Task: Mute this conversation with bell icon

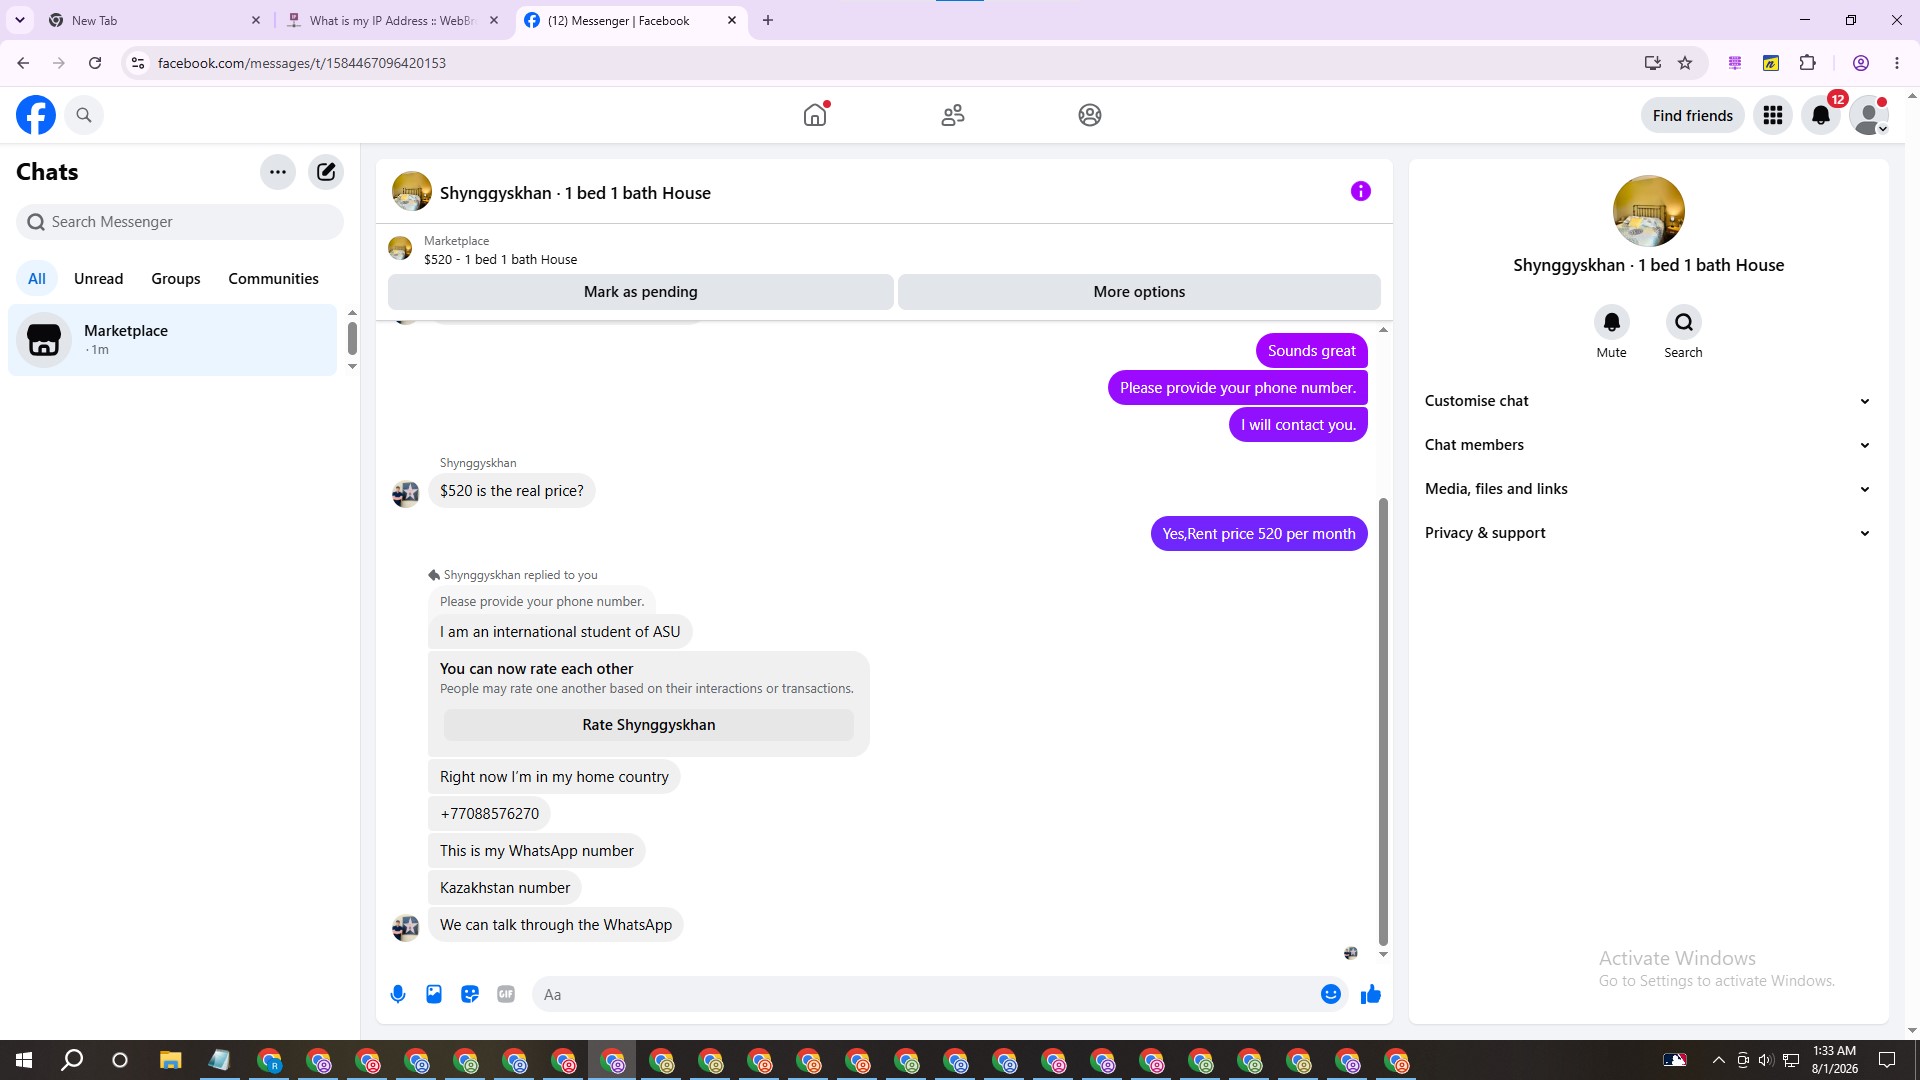Action: click(x=1612, y=322)
